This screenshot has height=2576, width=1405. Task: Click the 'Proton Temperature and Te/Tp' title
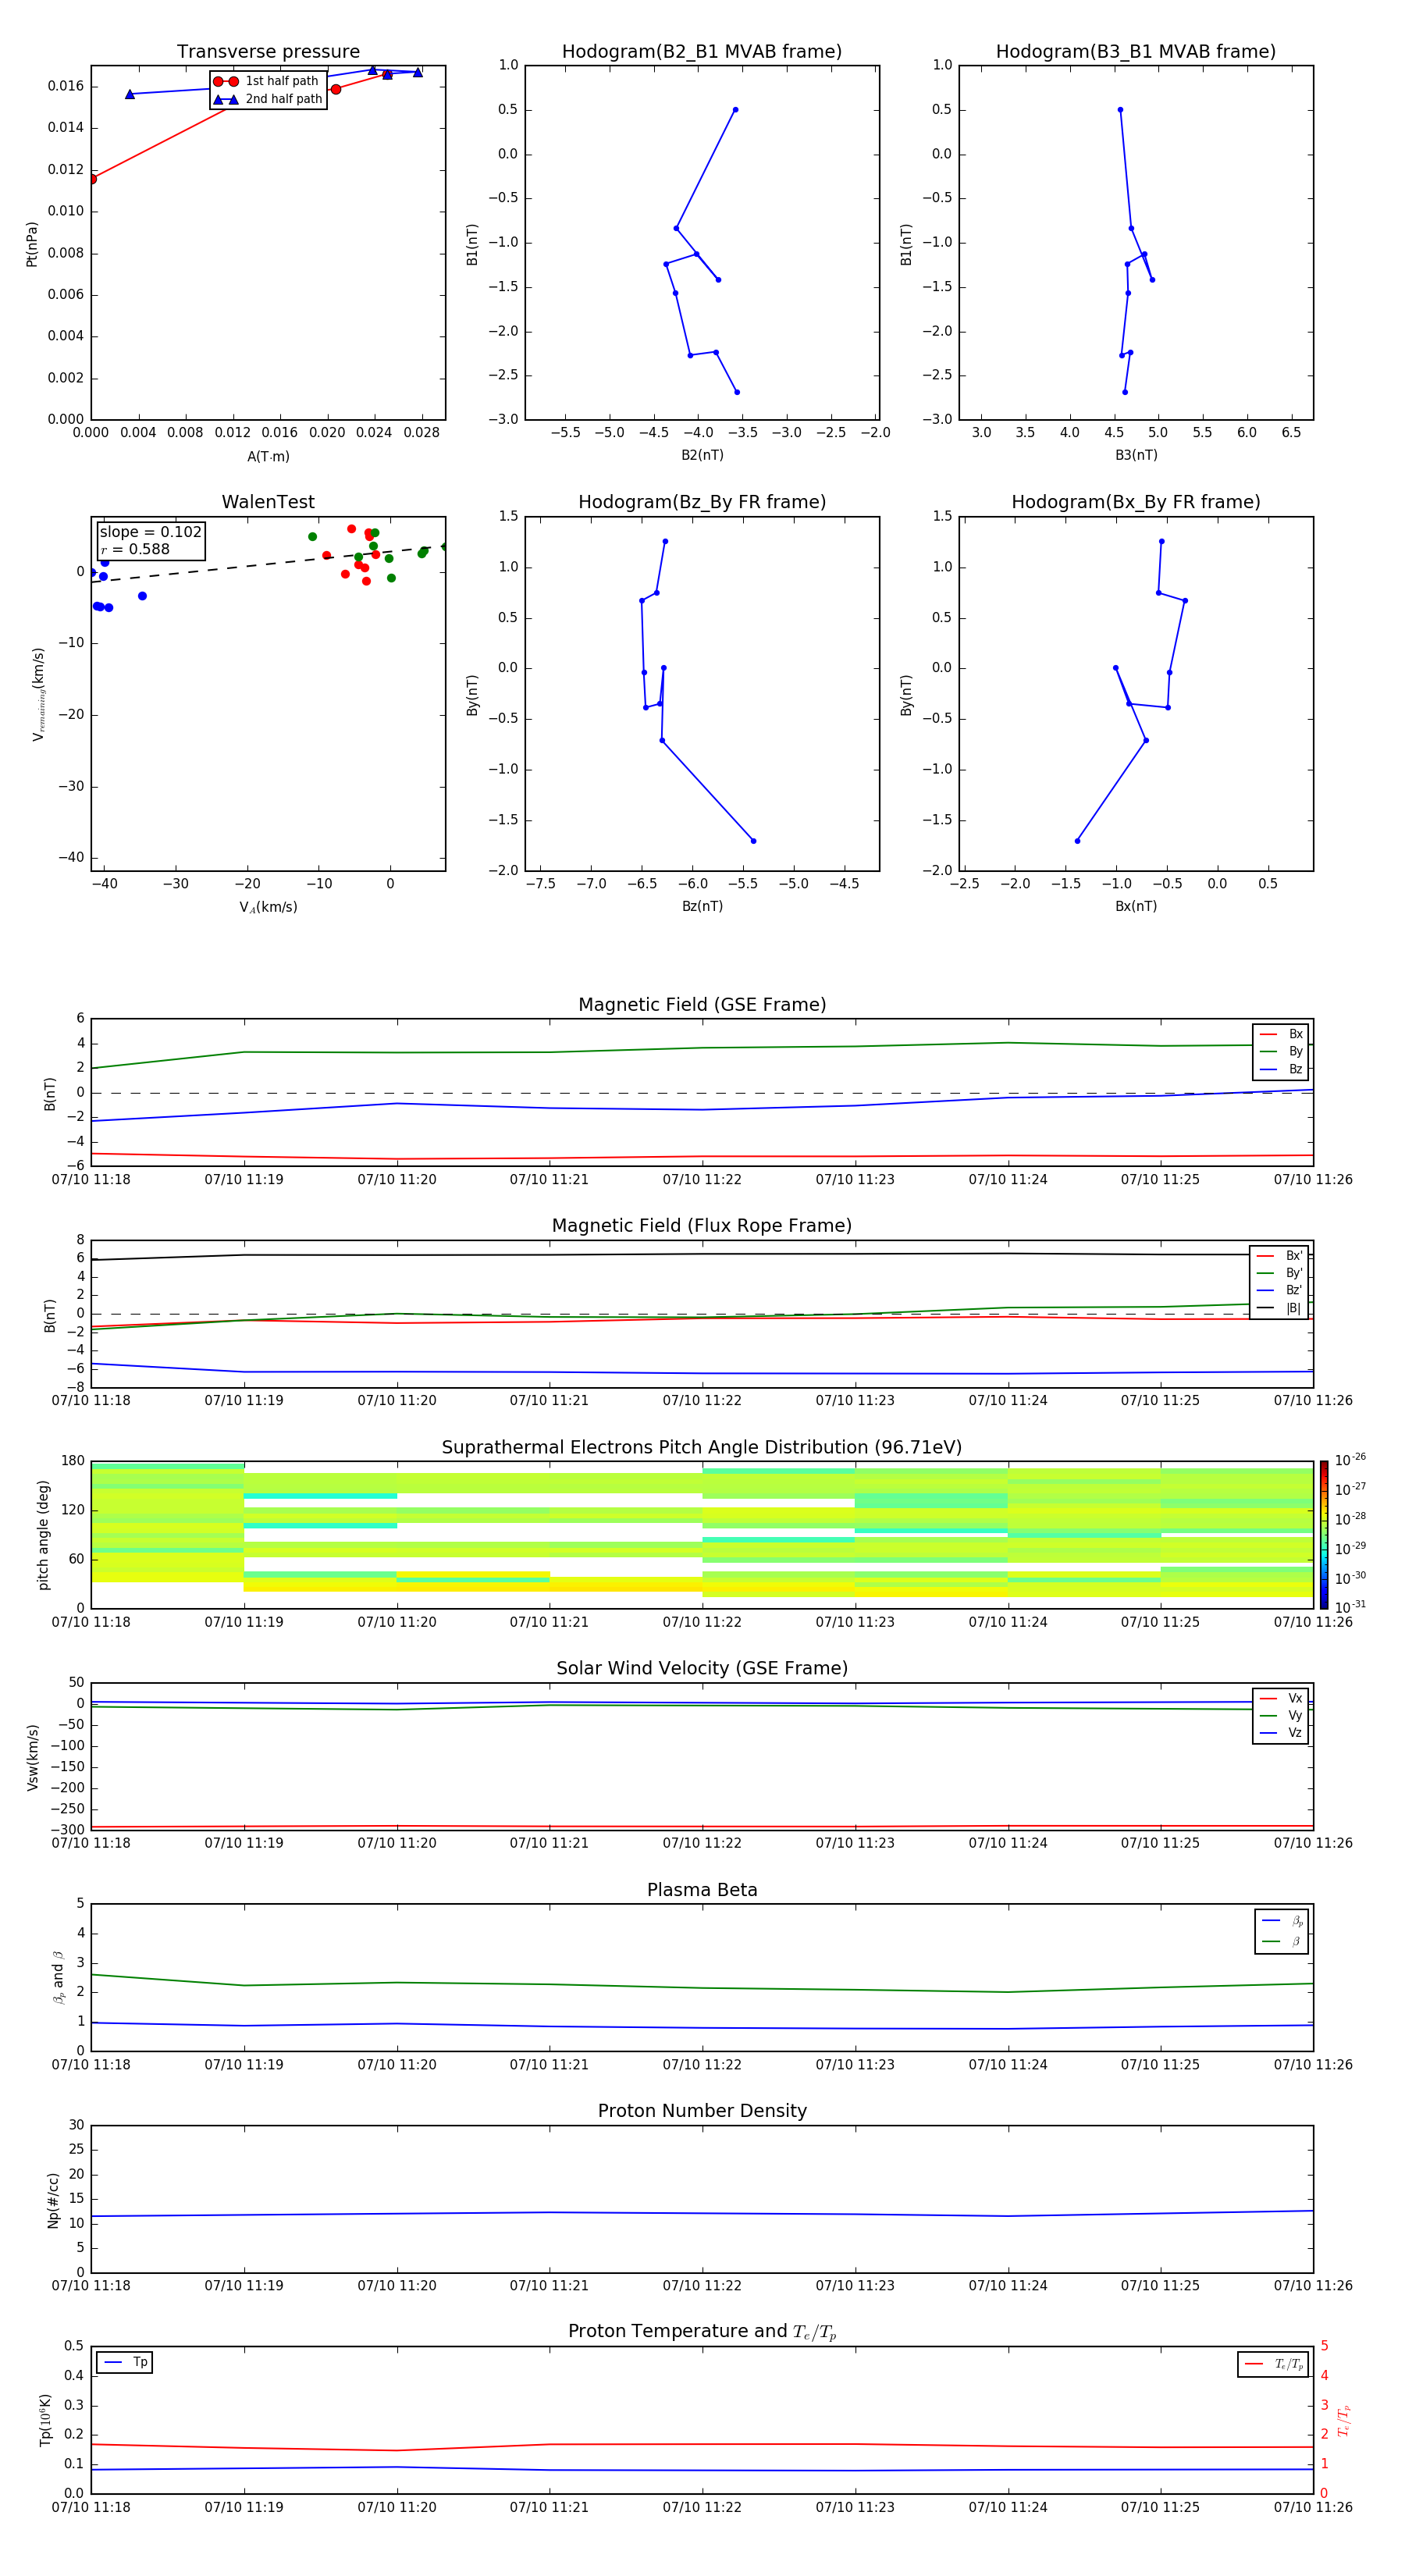point(702,2332)
